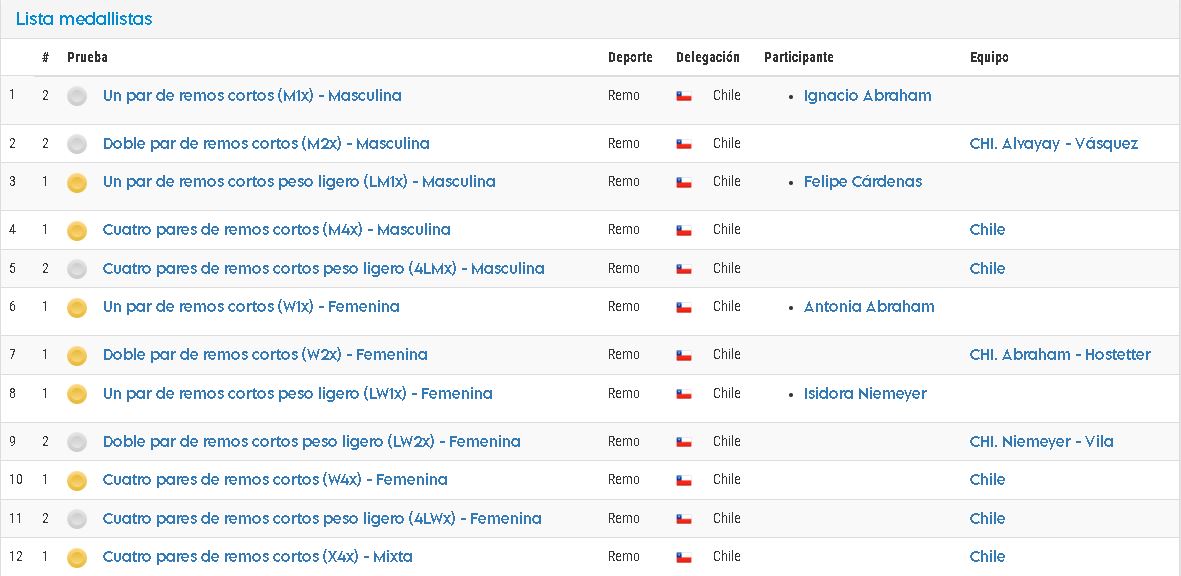This screenshot has width=1181, height=576.
Task: Open team CHI. Abraham - Hostetter
Action: click(1060, 354)
